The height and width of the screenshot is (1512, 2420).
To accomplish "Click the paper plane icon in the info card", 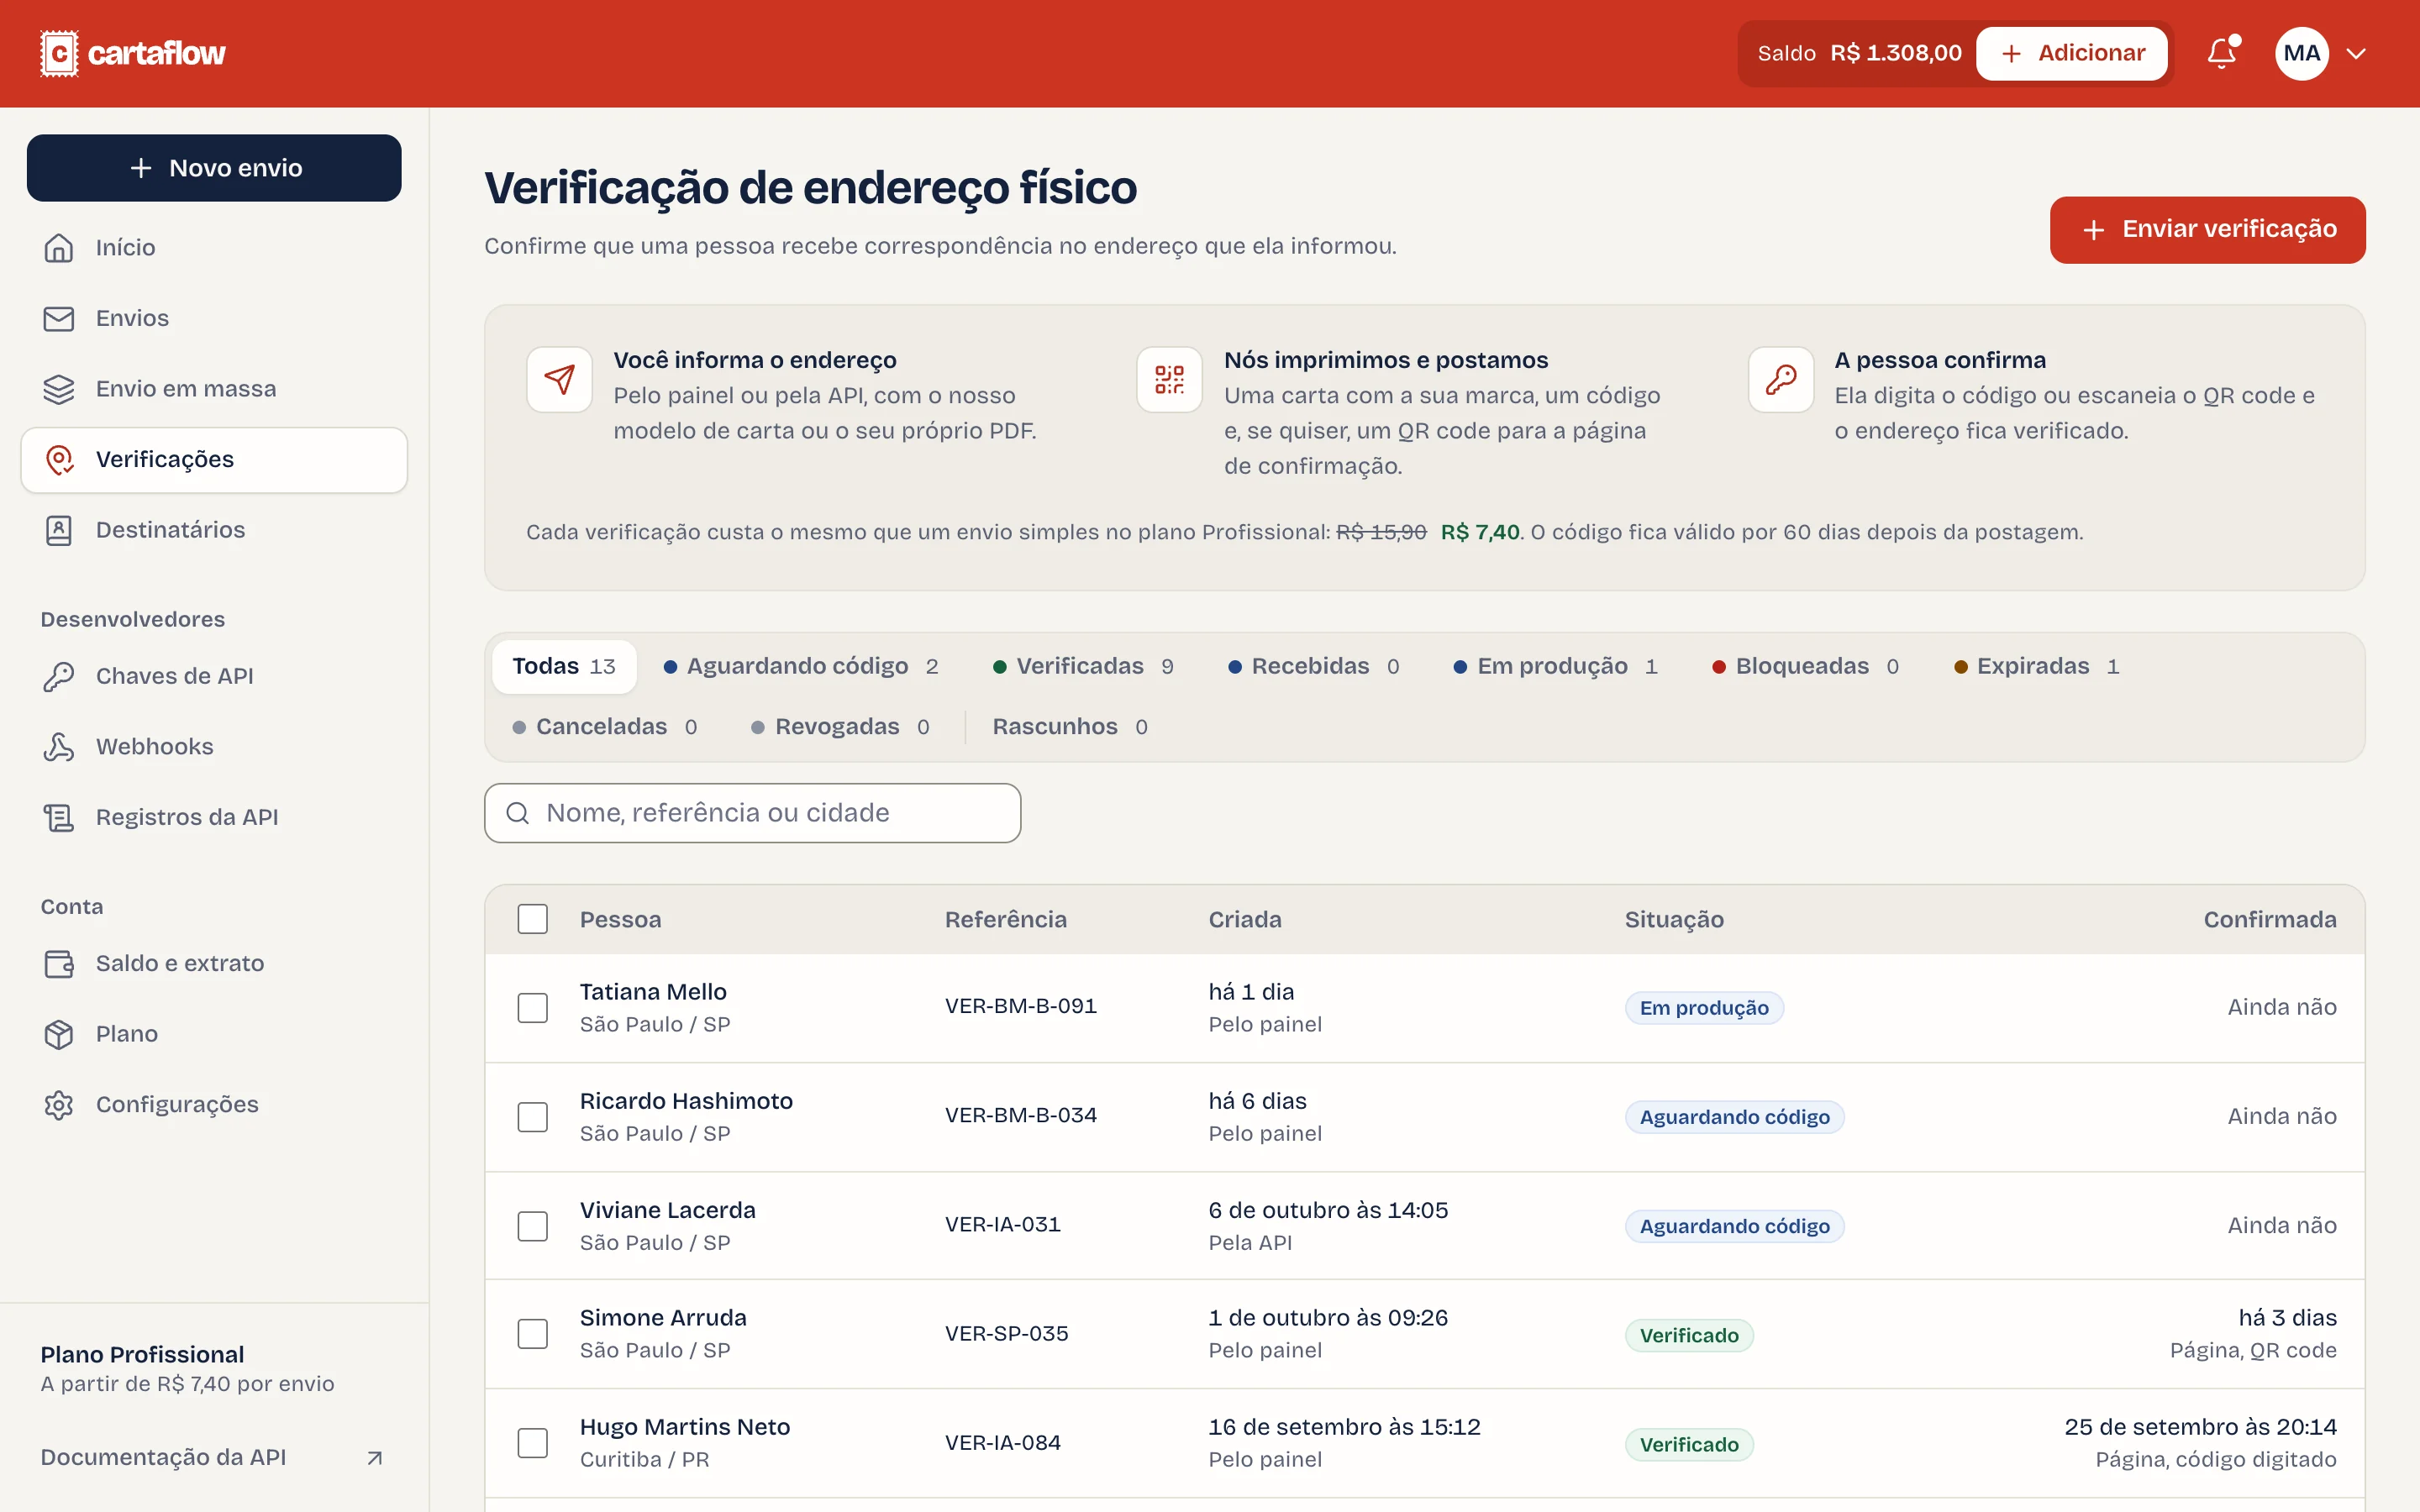I will tap(559, 380).
